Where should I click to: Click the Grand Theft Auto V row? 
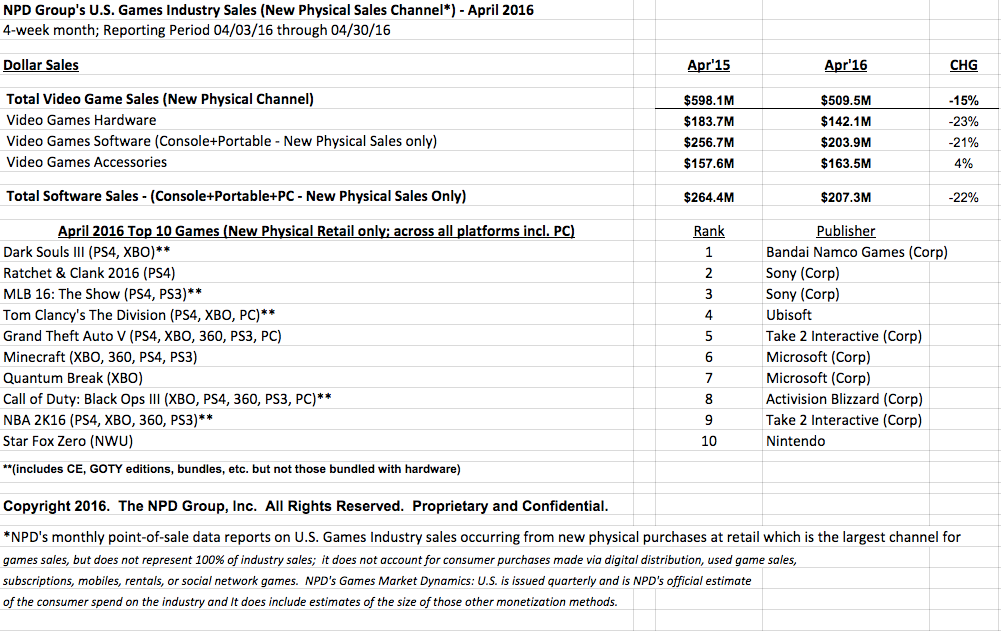click(x=142, y=336)
